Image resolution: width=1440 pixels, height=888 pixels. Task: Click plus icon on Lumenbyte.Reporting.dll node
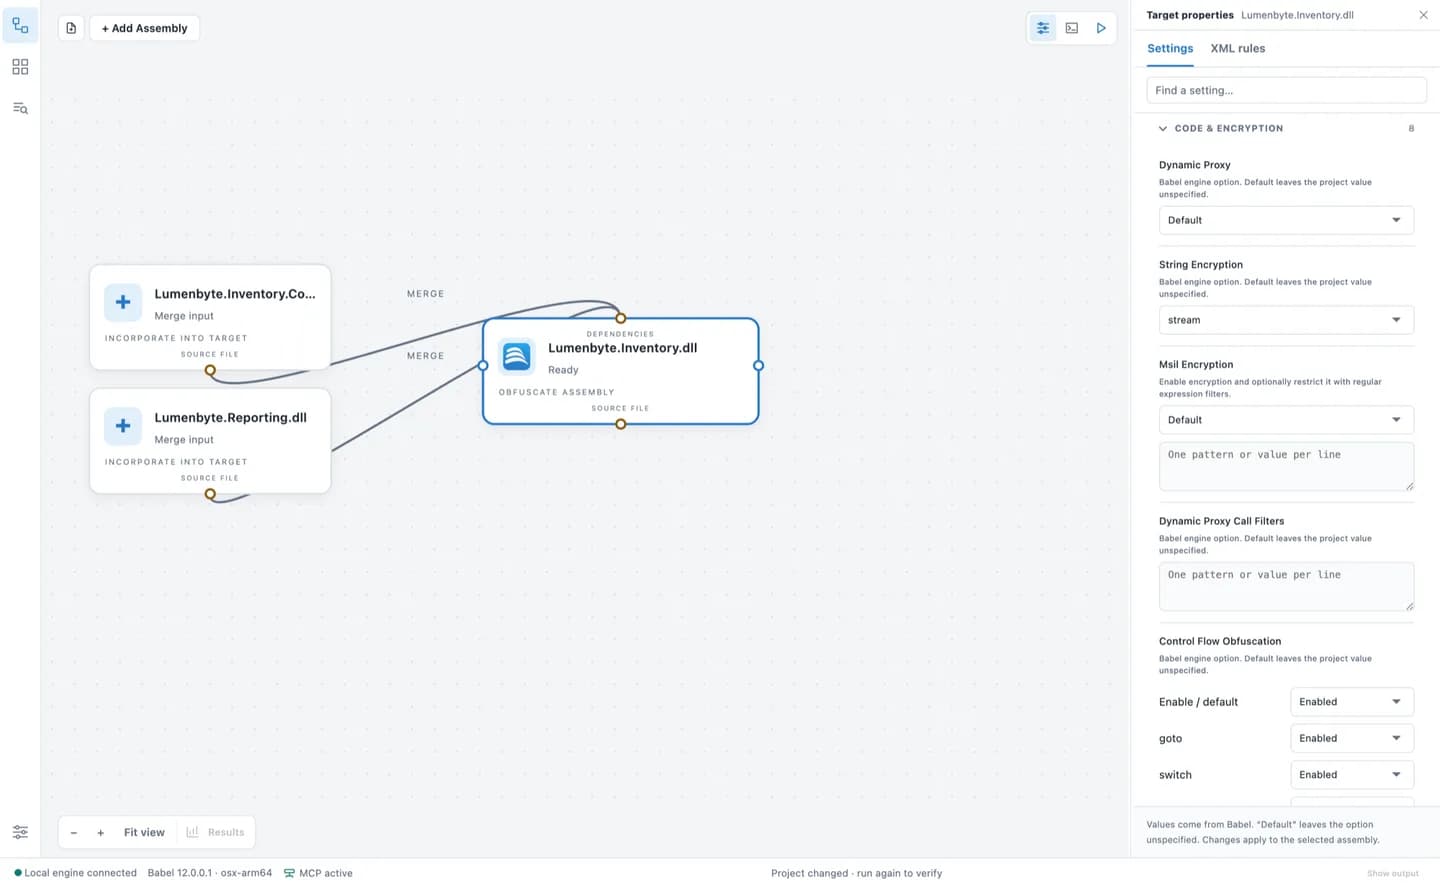[x=123, y=426]
